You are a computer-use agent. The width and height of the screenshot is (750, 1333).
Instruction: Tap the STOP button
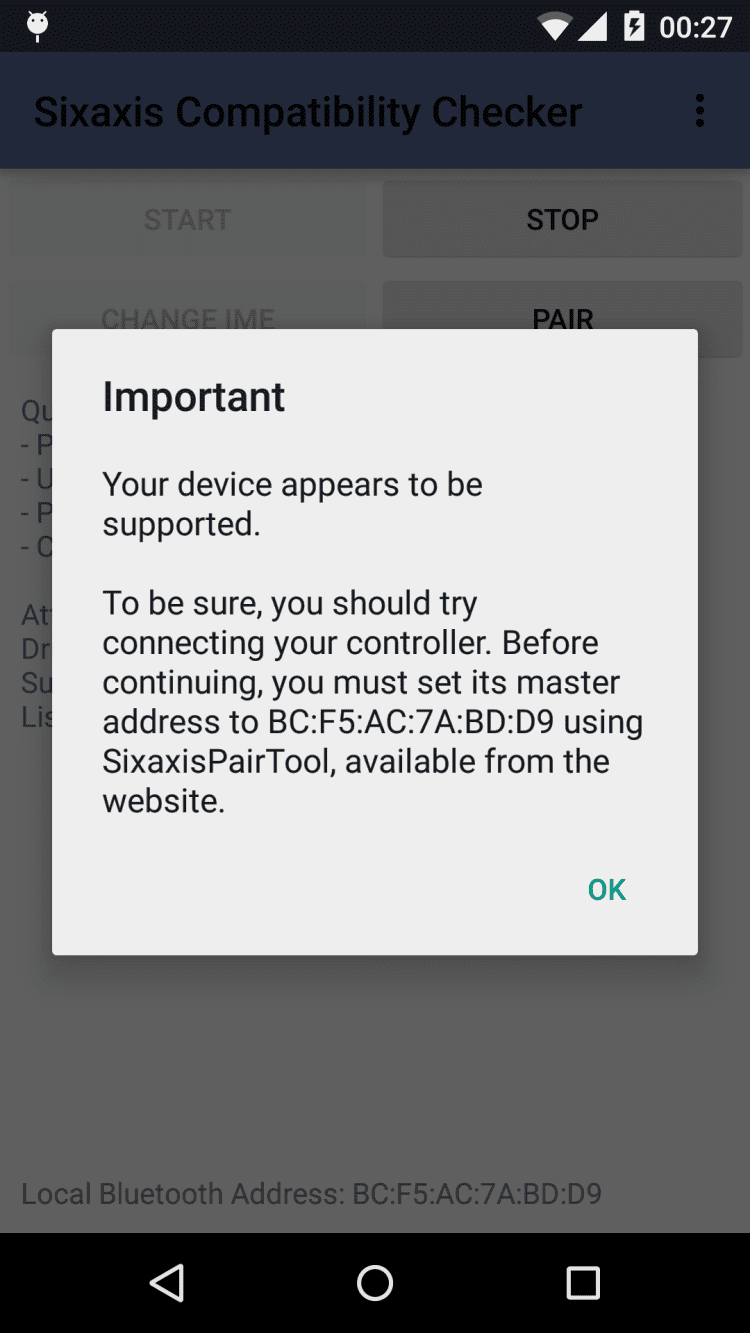[562, 219]
